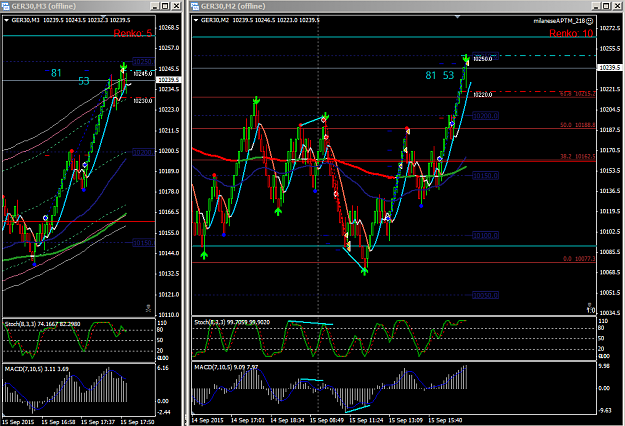Viewport: 625px width, 426px height.
Task: Click the small icon above 1:0 in M2 chart
Action: click(x=590, y=305)
